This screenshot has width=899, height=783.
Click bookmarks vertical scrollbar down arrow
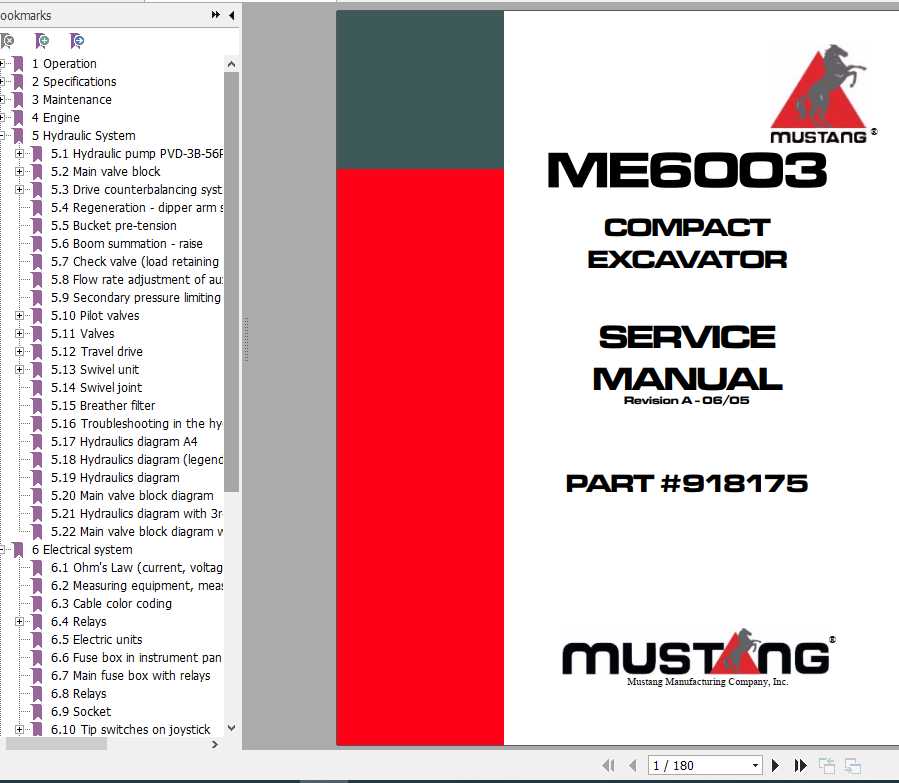231,728
